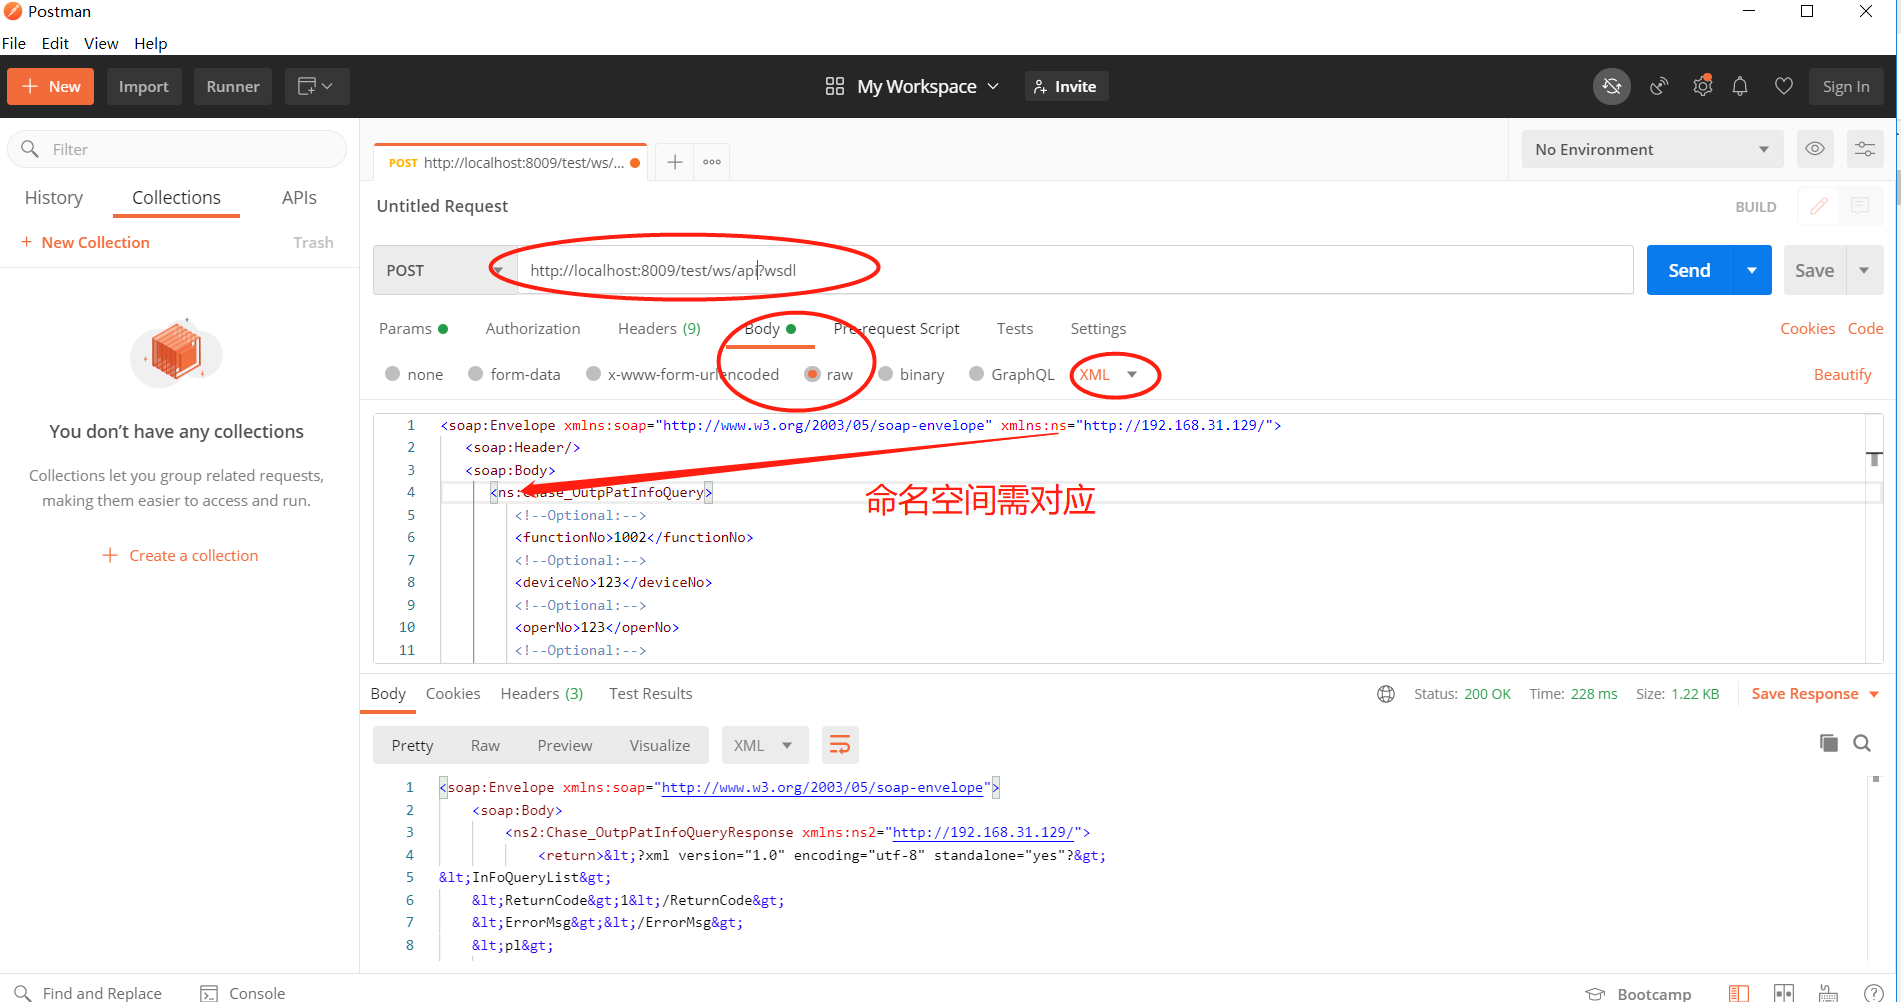This screenshot has height=1002, width=1901.
Task: Switch body type to binary
Action: pyautogui.click(x=887, y=374)
